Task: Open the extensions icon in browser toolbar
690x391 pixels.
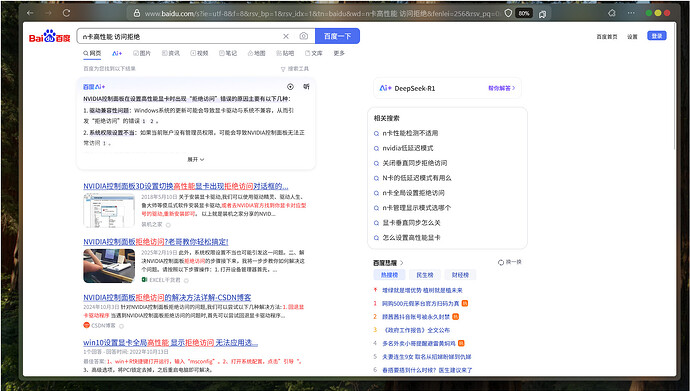Action: [x=612, y=13]
